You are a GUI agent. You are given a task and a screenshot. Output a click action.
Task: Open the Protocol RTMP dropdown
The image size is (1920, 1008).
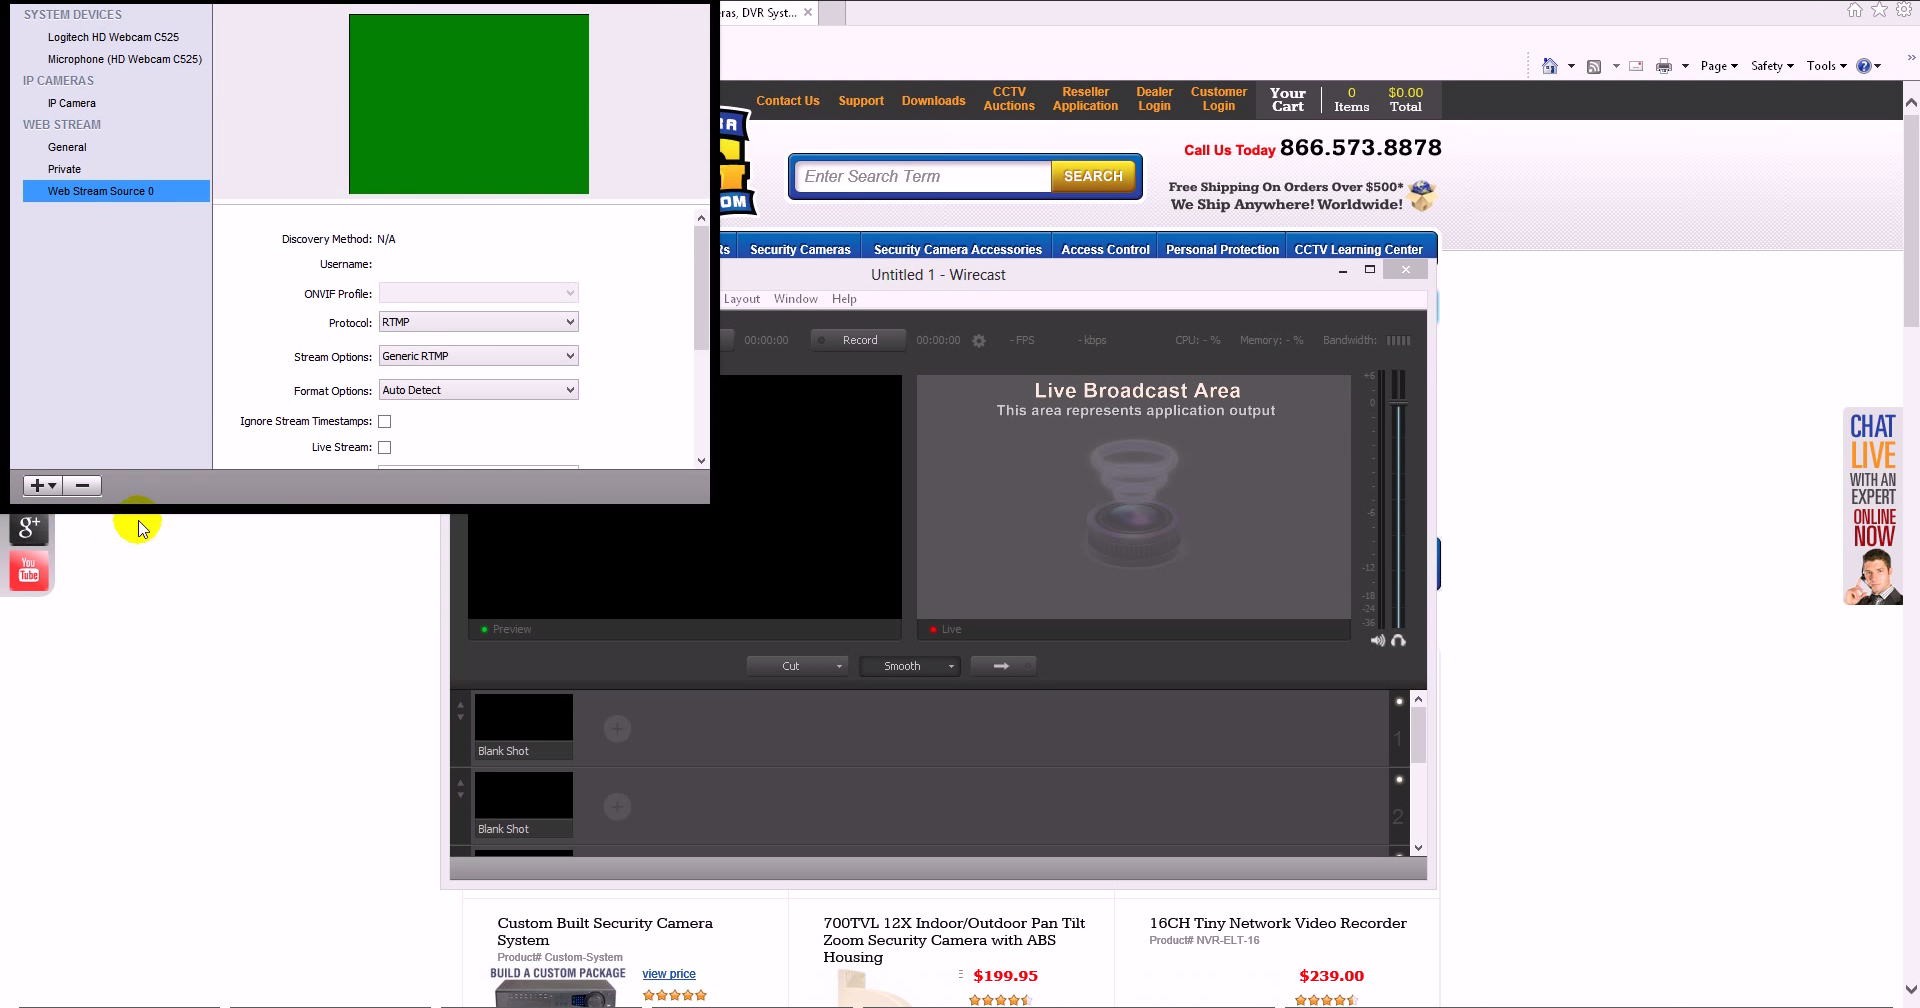tap(479, 322)
